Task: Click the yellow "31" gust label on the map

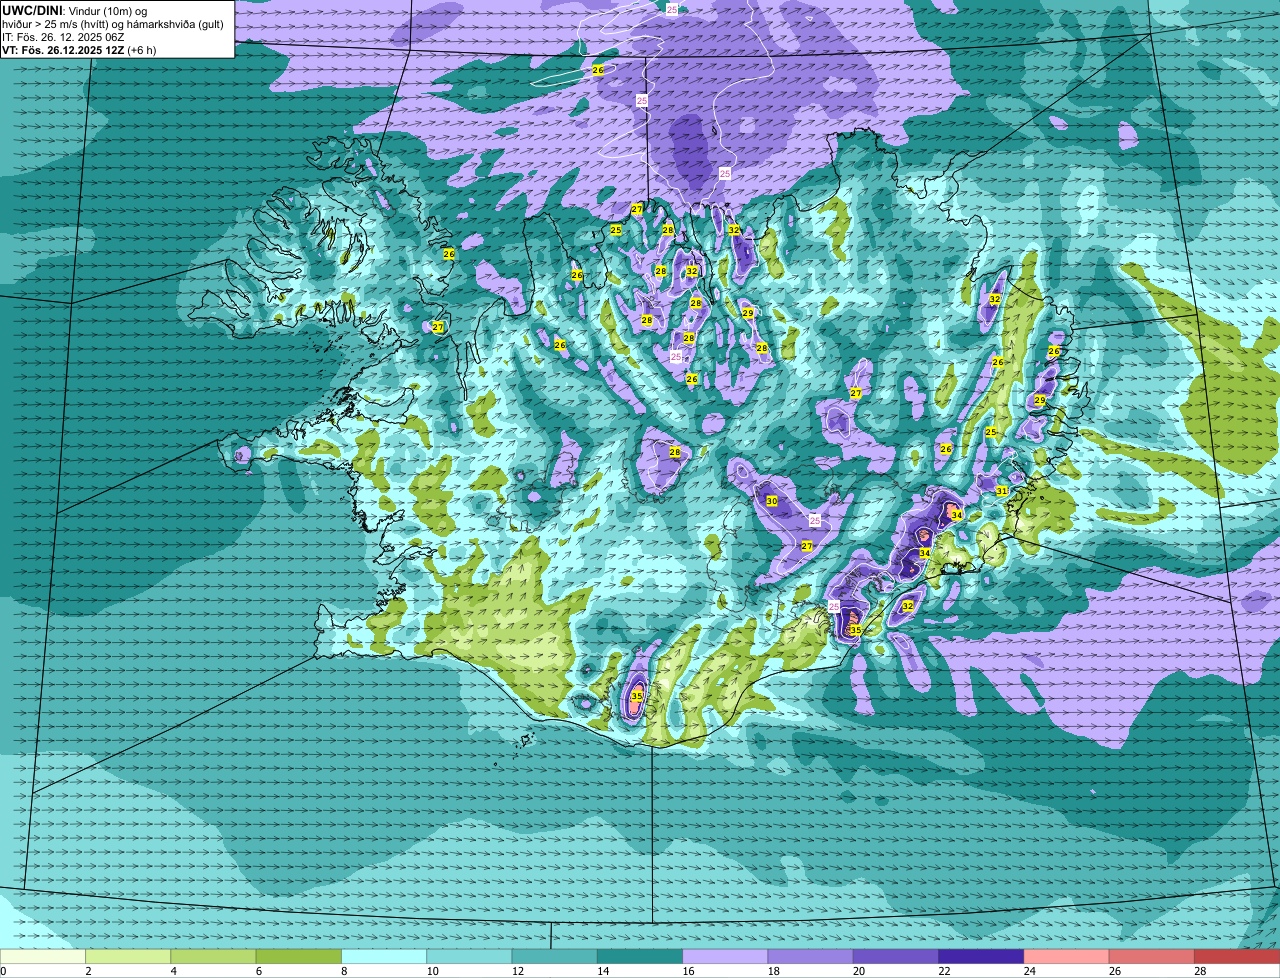Action: [1002, 491]
